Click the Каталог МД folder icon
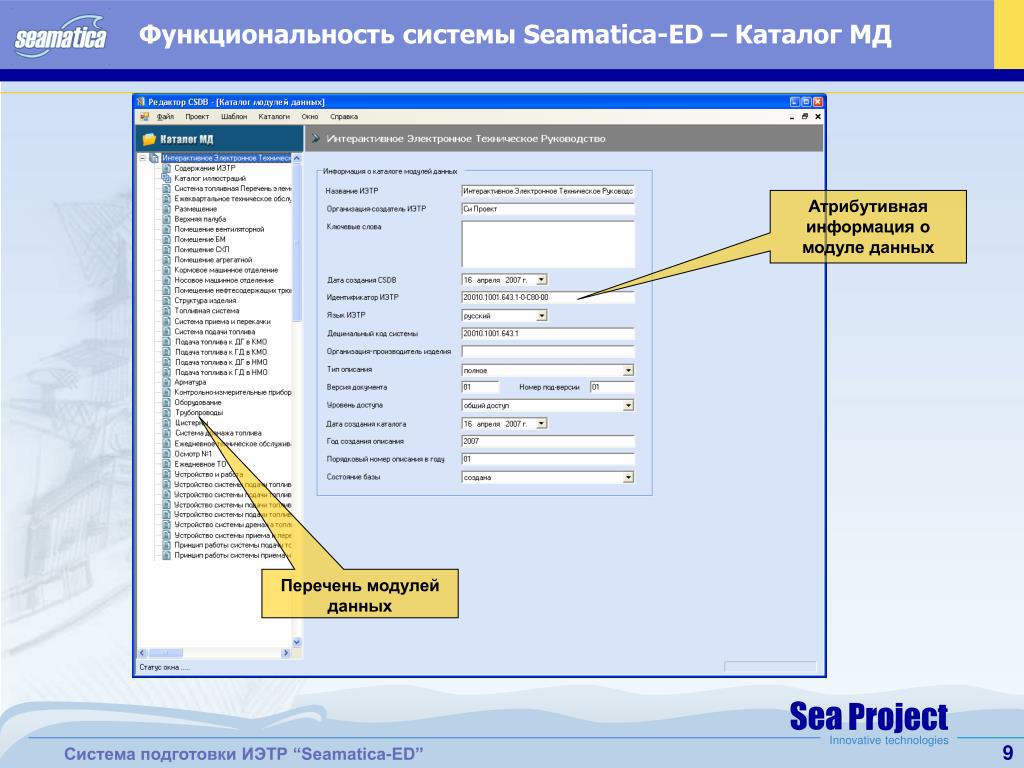 149,139
